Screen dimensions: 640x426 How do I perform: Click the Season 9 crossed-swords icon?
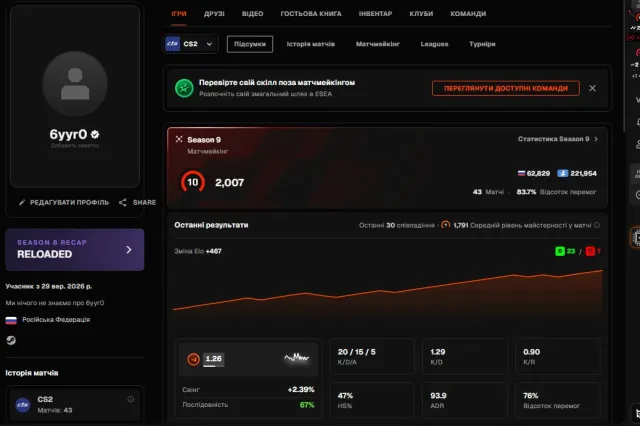179,140
